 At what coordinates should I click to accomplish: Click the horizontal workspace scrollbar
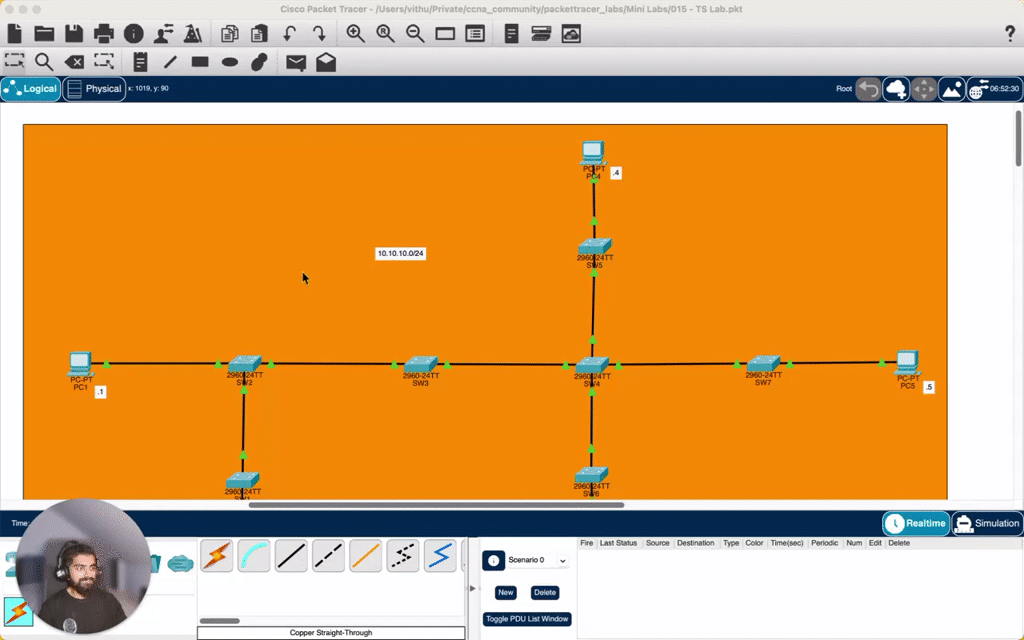click(436, 505)
